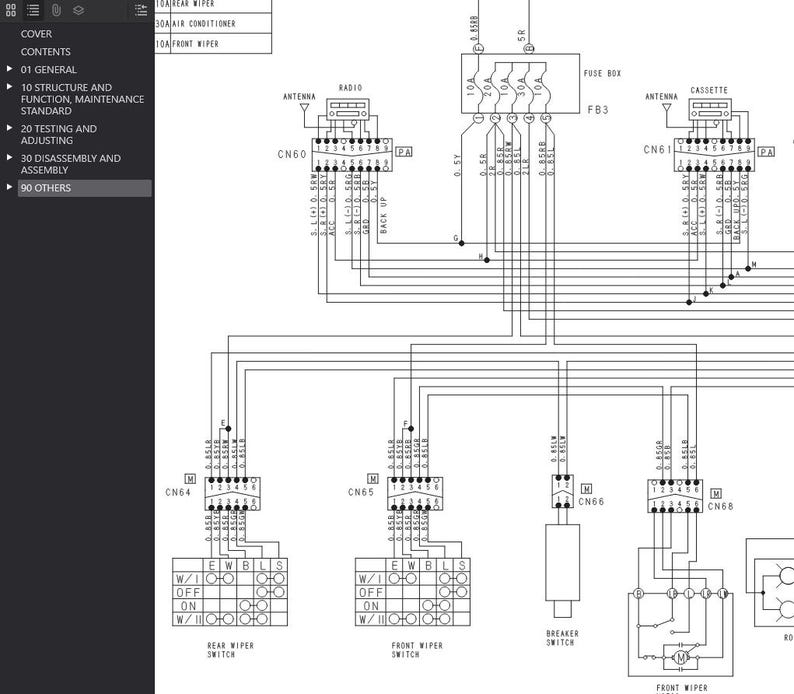
Task: Click the CN65 connector label
Action: click(x=361, y=492)
